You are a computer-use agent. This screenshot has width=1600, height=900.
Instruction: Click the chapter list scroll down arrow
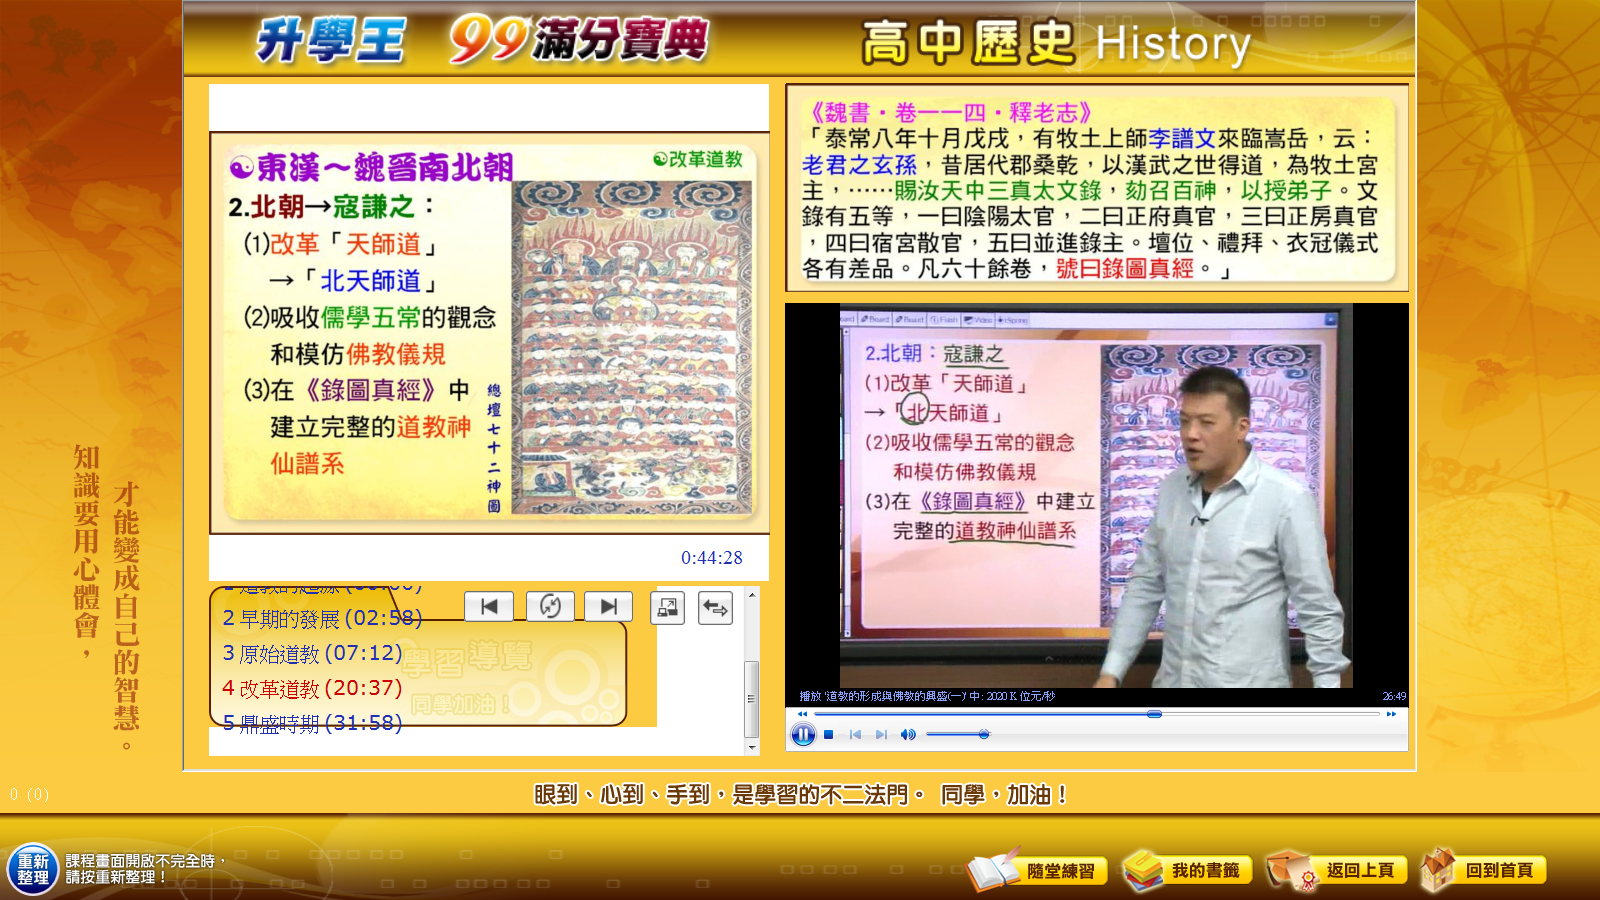pyautogui.click(x=752, y=747)
